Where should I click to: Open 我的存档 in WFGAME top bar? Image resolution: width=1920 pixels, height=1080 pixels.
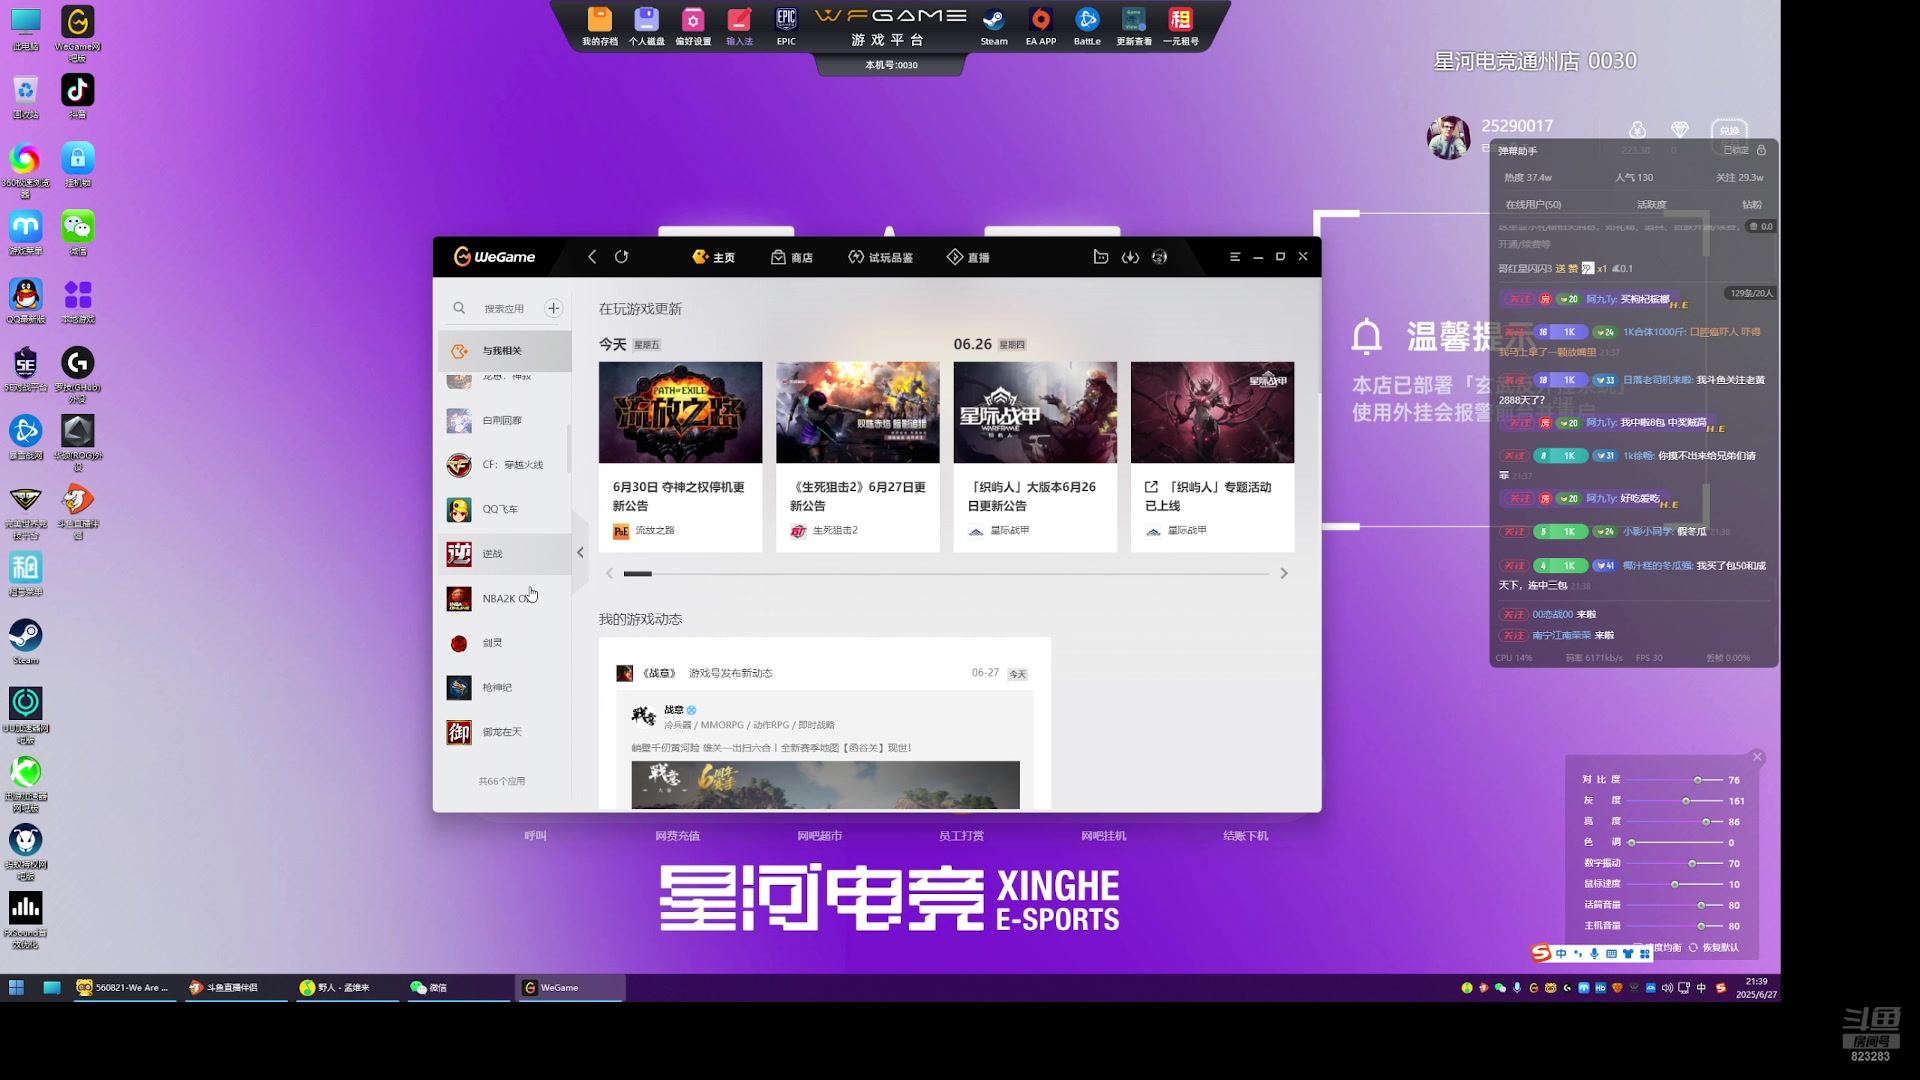point(600,27)
